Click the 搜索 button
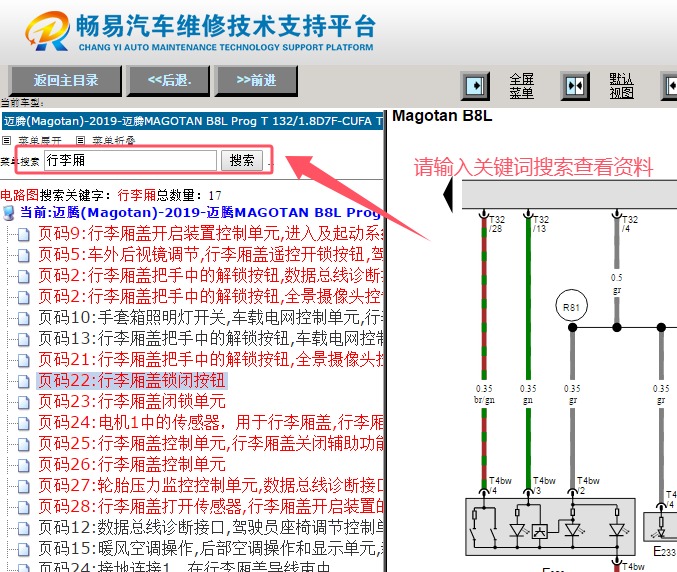This screenshot has width=677, height=572. [x=242, y=161]
